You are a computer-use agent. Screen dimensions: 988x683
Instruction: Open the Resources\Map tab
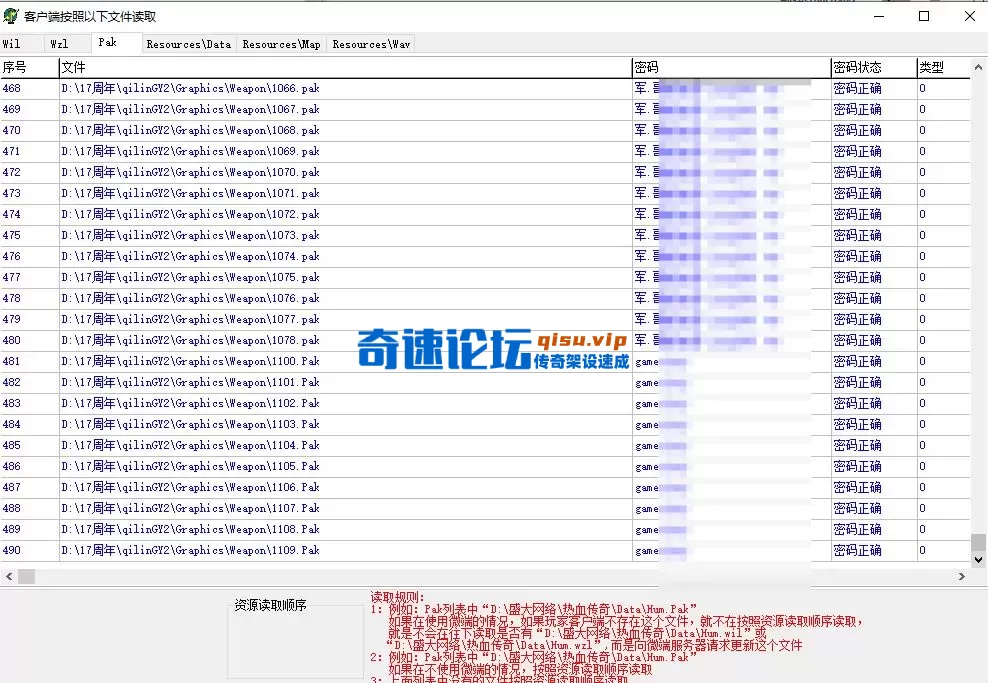click(281, 43)
